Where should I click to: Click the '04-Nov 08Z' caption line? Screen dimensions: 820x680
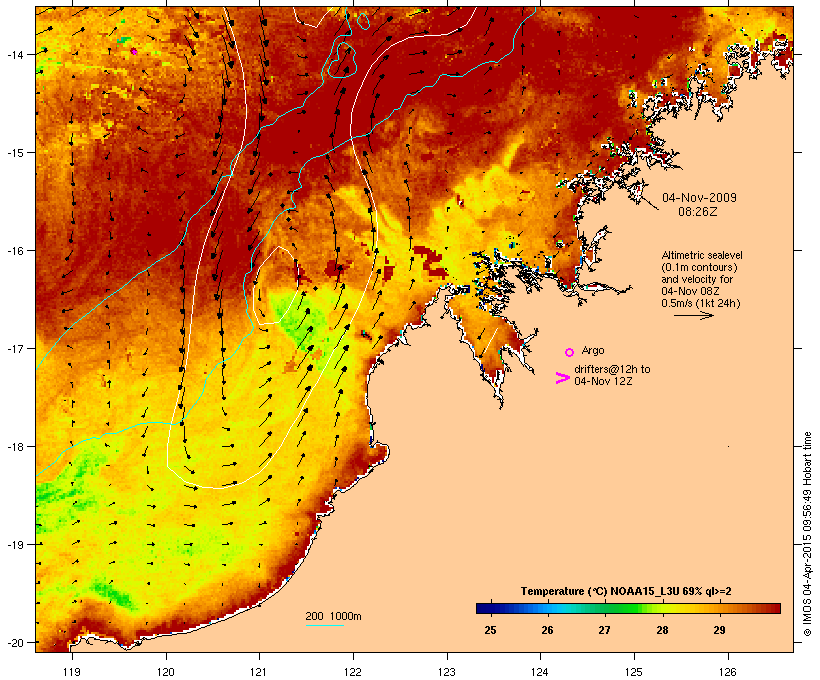pos(690,291)
